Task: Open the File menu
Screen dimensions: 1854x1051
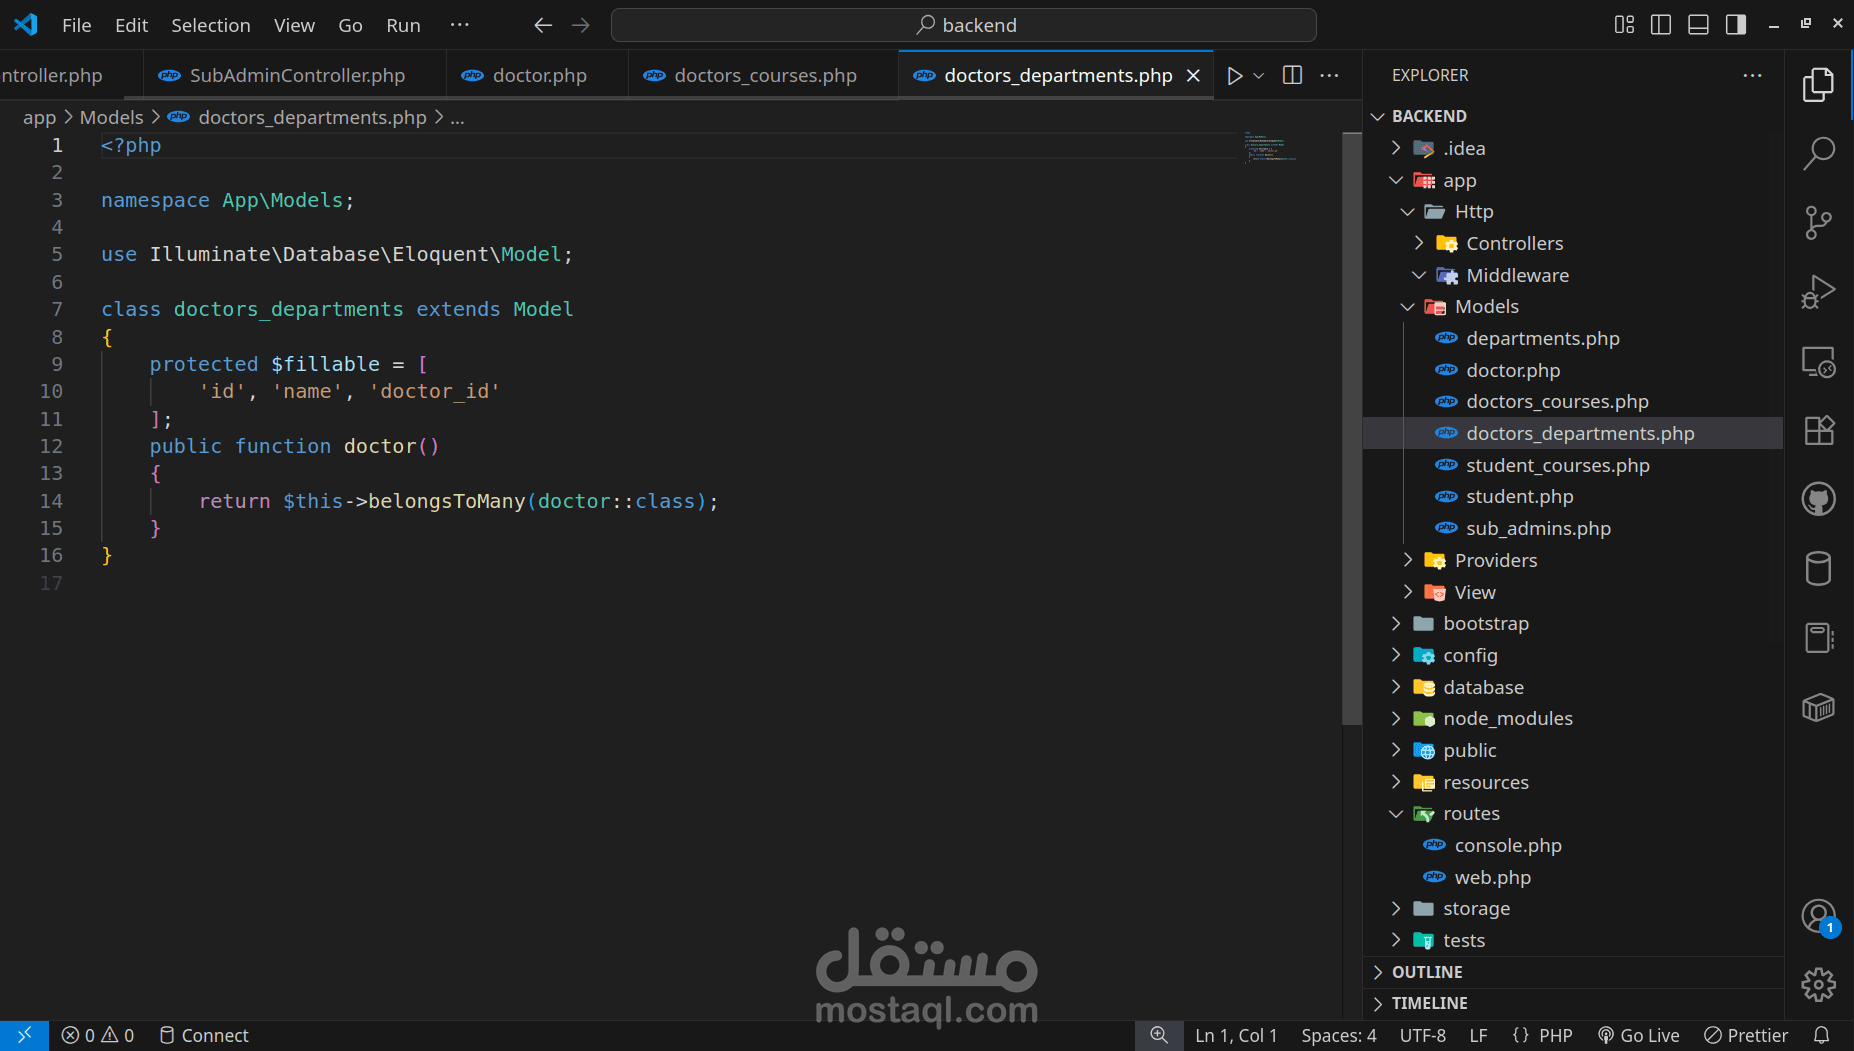Action: coord(76,25)
